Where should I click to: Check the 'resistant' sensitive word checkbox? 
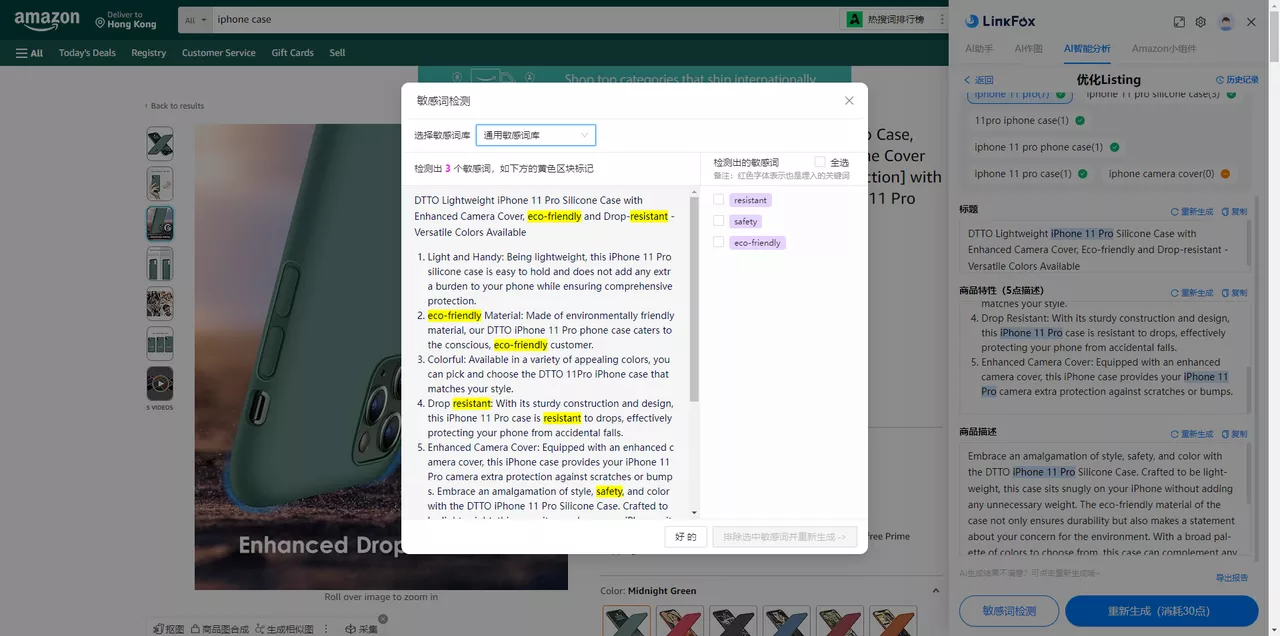(718, 200)
